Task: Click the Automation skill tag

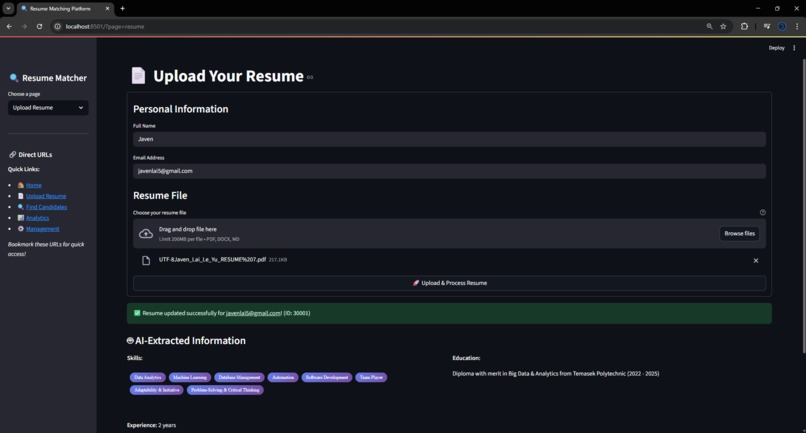Action: coord(283,377)
